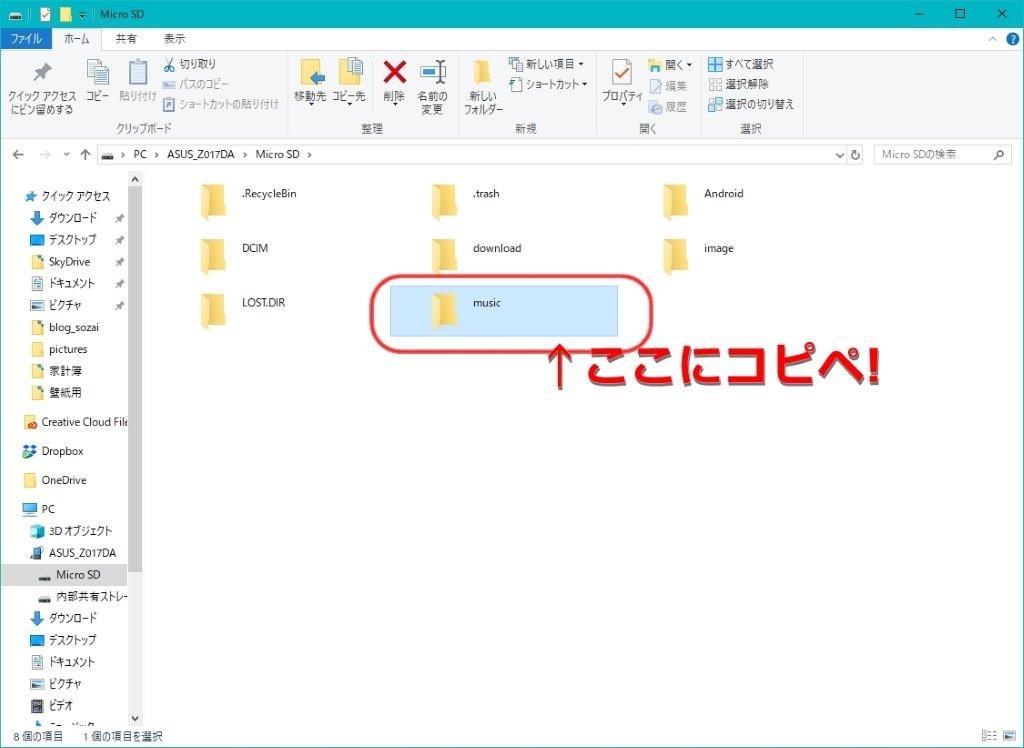Create a new folder with 新しいフォルダー icon
Screen dimensions: 1024x748
483,73
